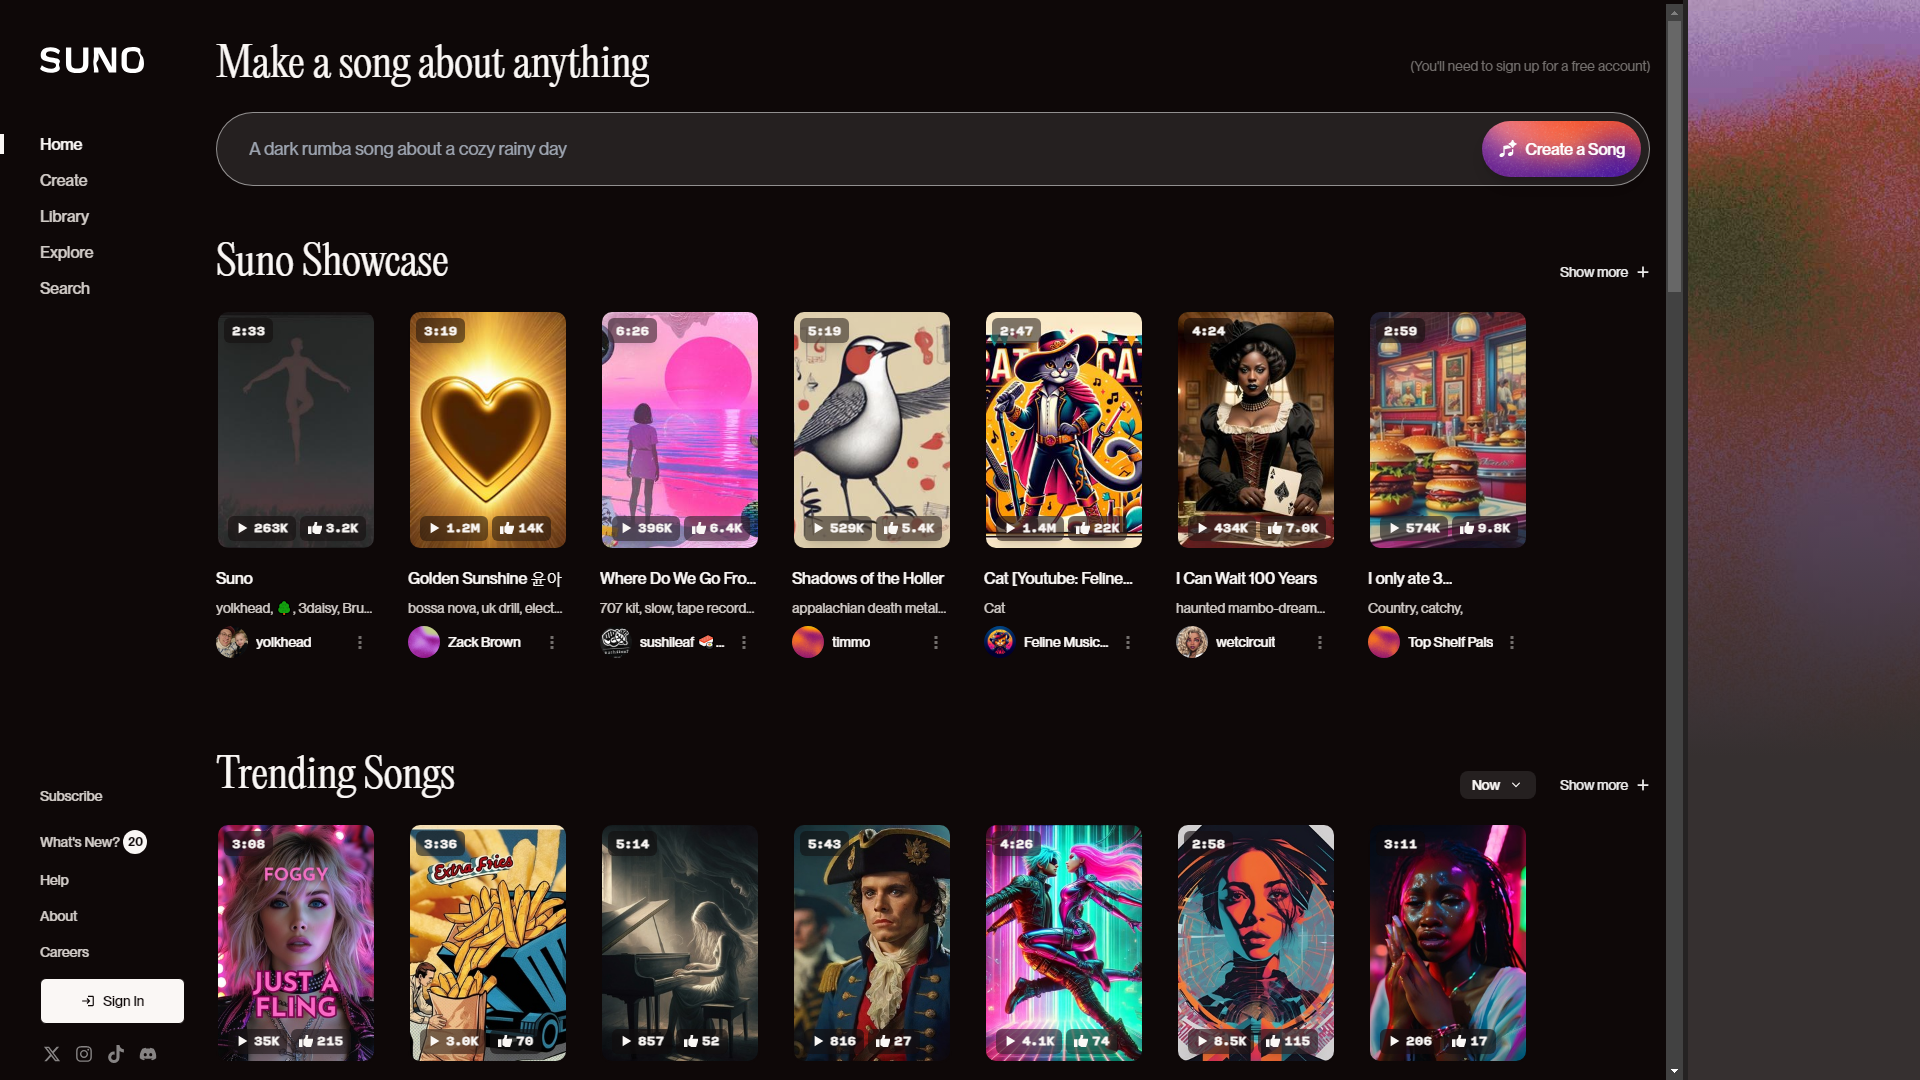Click Feline Music's profile avatar

coord(1000,642)
